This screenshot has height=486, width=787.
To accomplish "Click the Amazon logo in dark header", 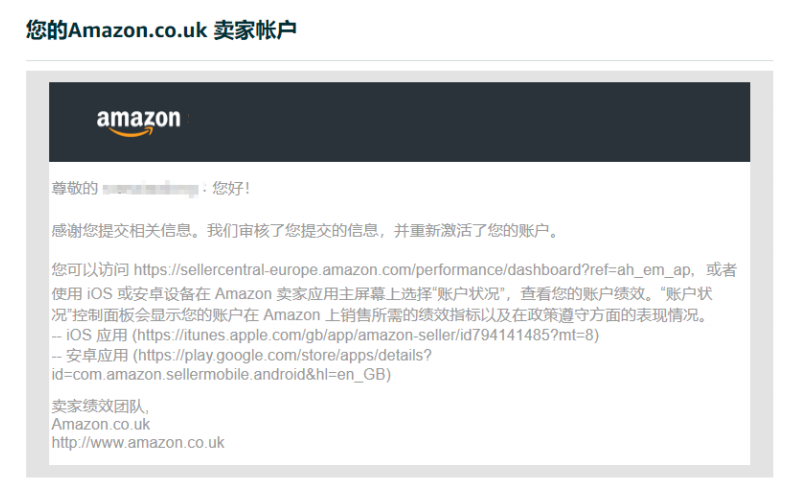I will (139, 122).
